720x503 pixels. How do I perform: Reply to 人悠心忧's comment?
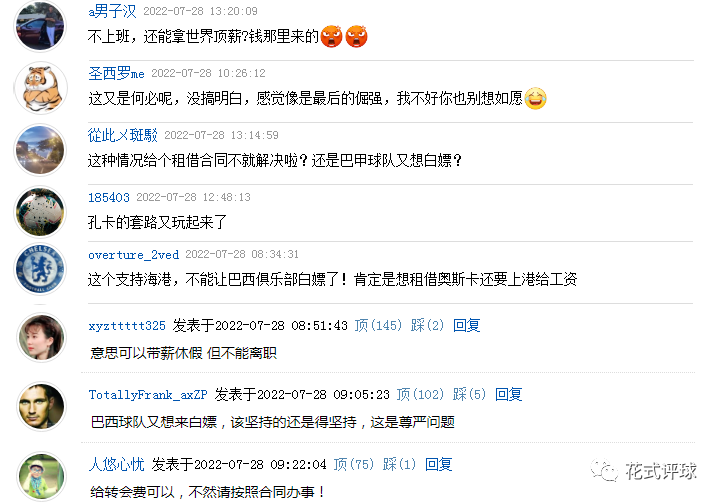439,464
